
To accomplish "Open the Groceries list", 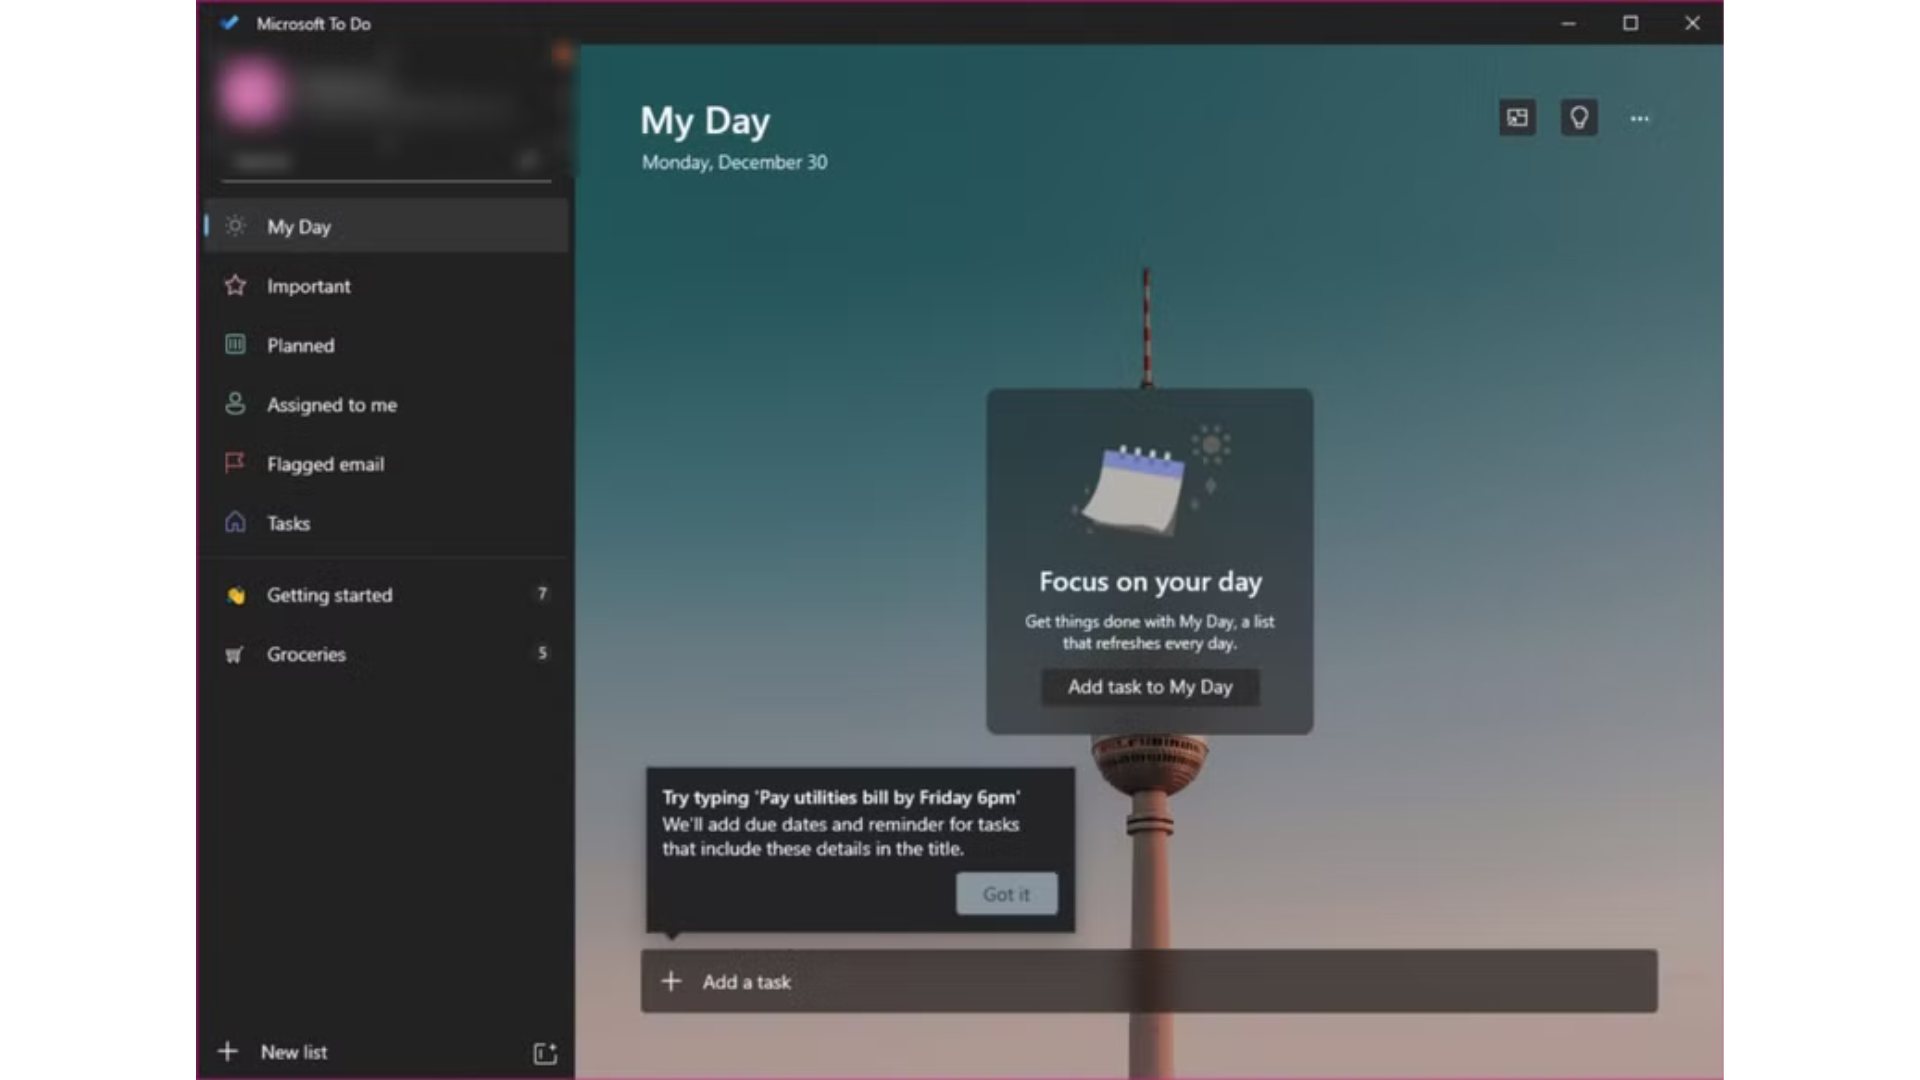I will (306, 654).
